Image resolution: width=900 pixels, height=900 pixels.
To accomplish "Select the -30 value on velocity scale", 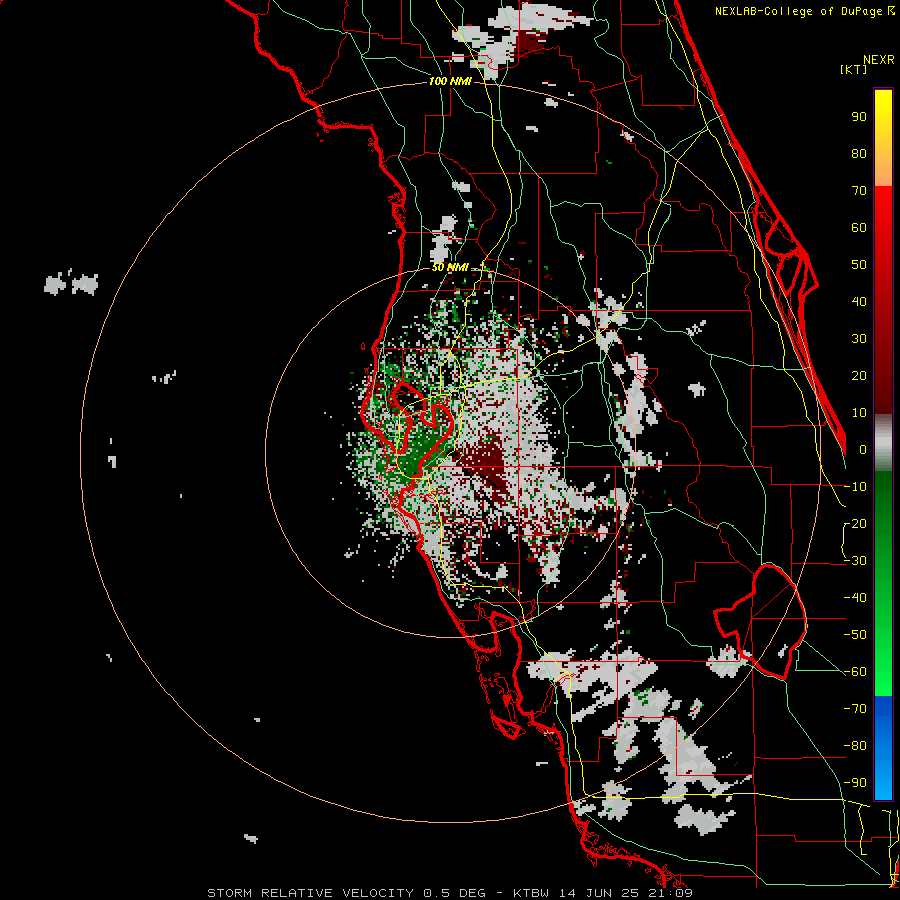I will coord(855,561).
